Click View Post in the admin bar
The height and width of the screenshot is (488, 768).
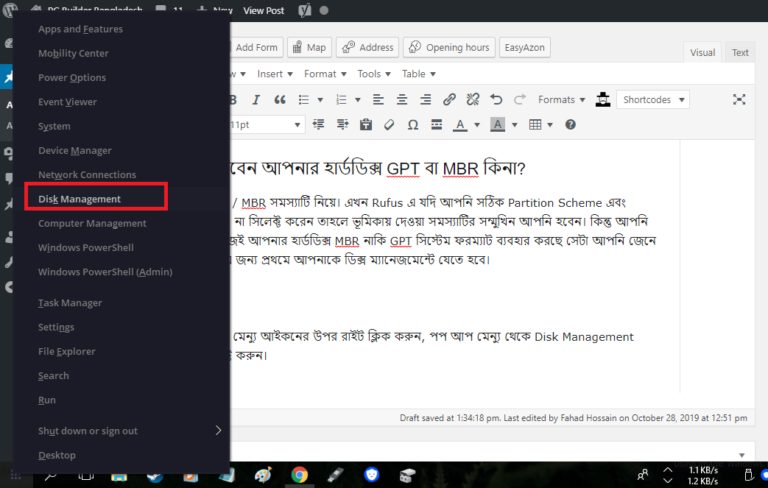264,10
